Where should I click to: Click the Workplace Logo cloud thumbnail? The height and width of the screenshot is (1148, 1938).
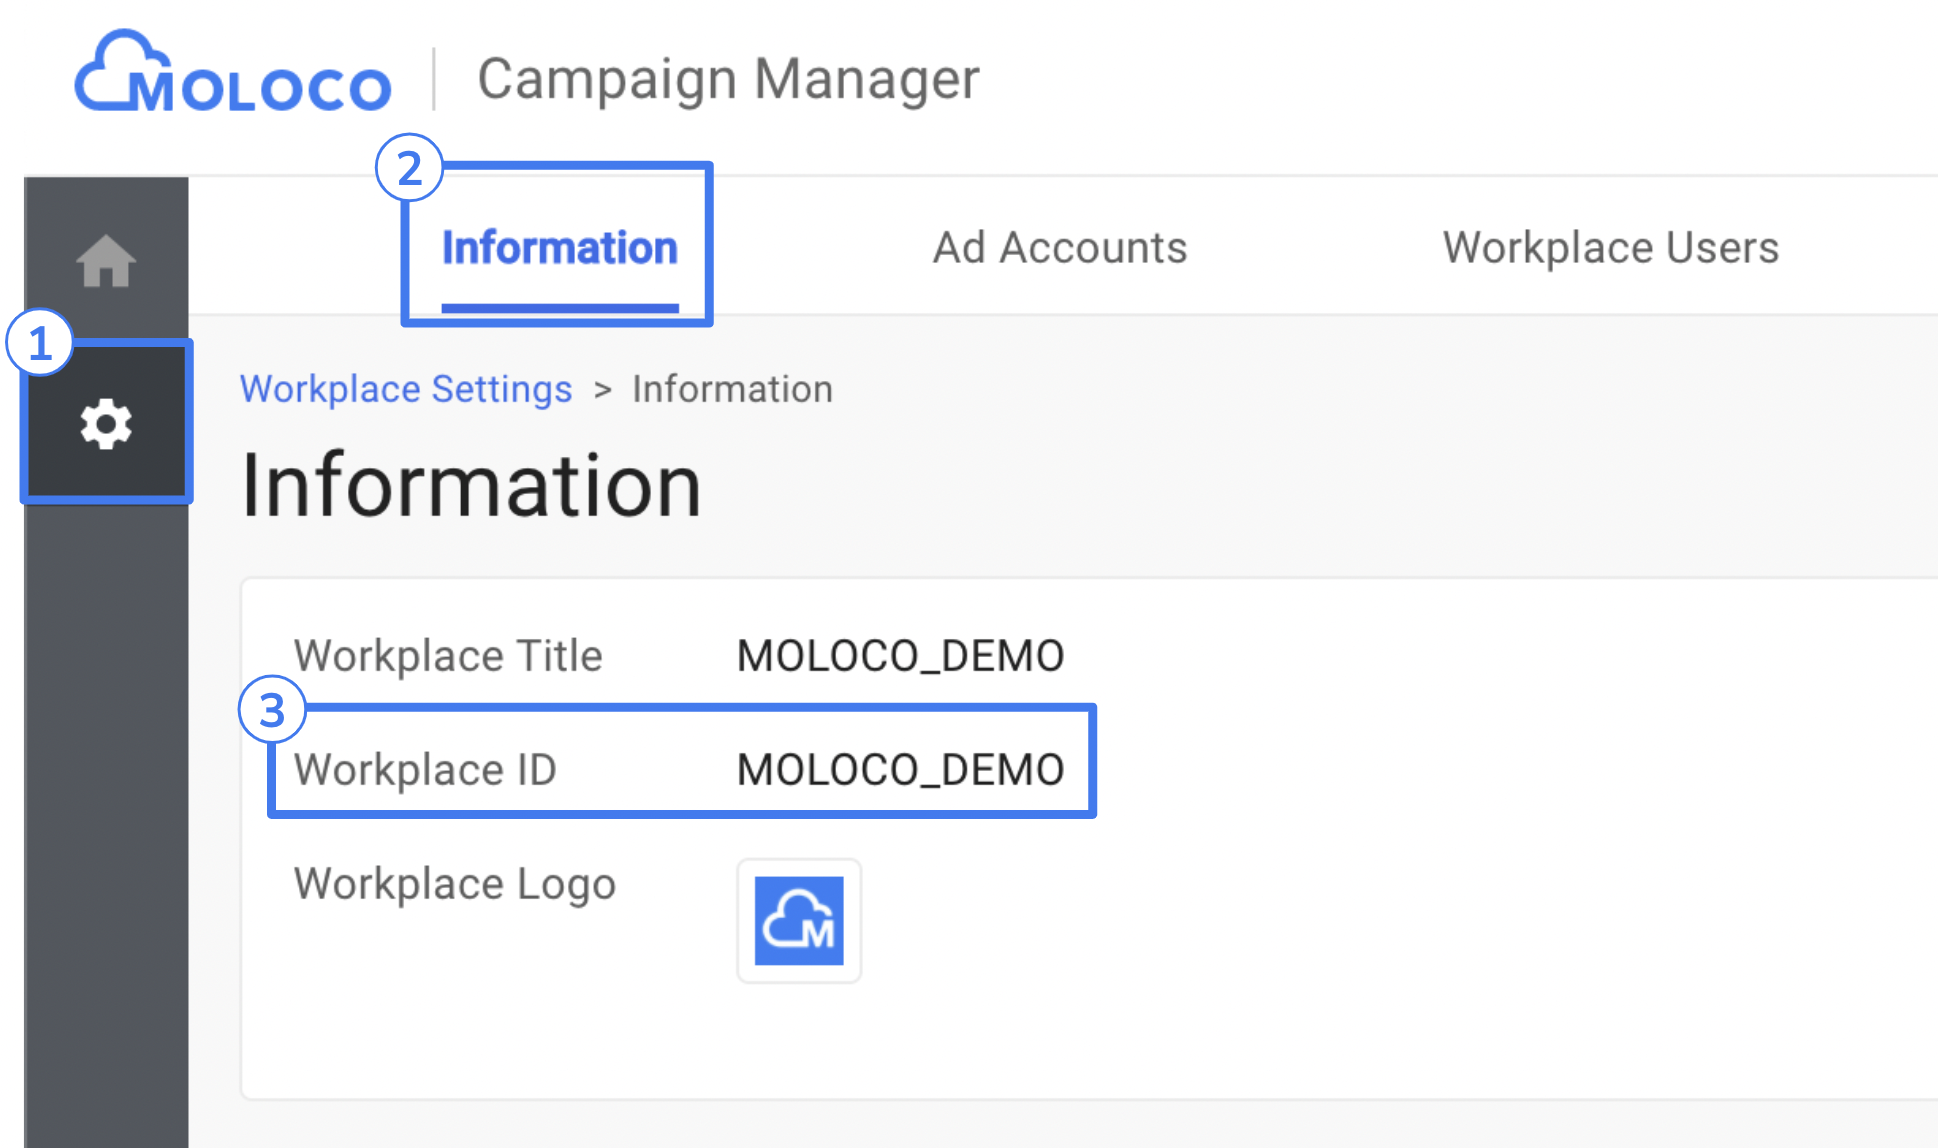(x=798, y=921)
